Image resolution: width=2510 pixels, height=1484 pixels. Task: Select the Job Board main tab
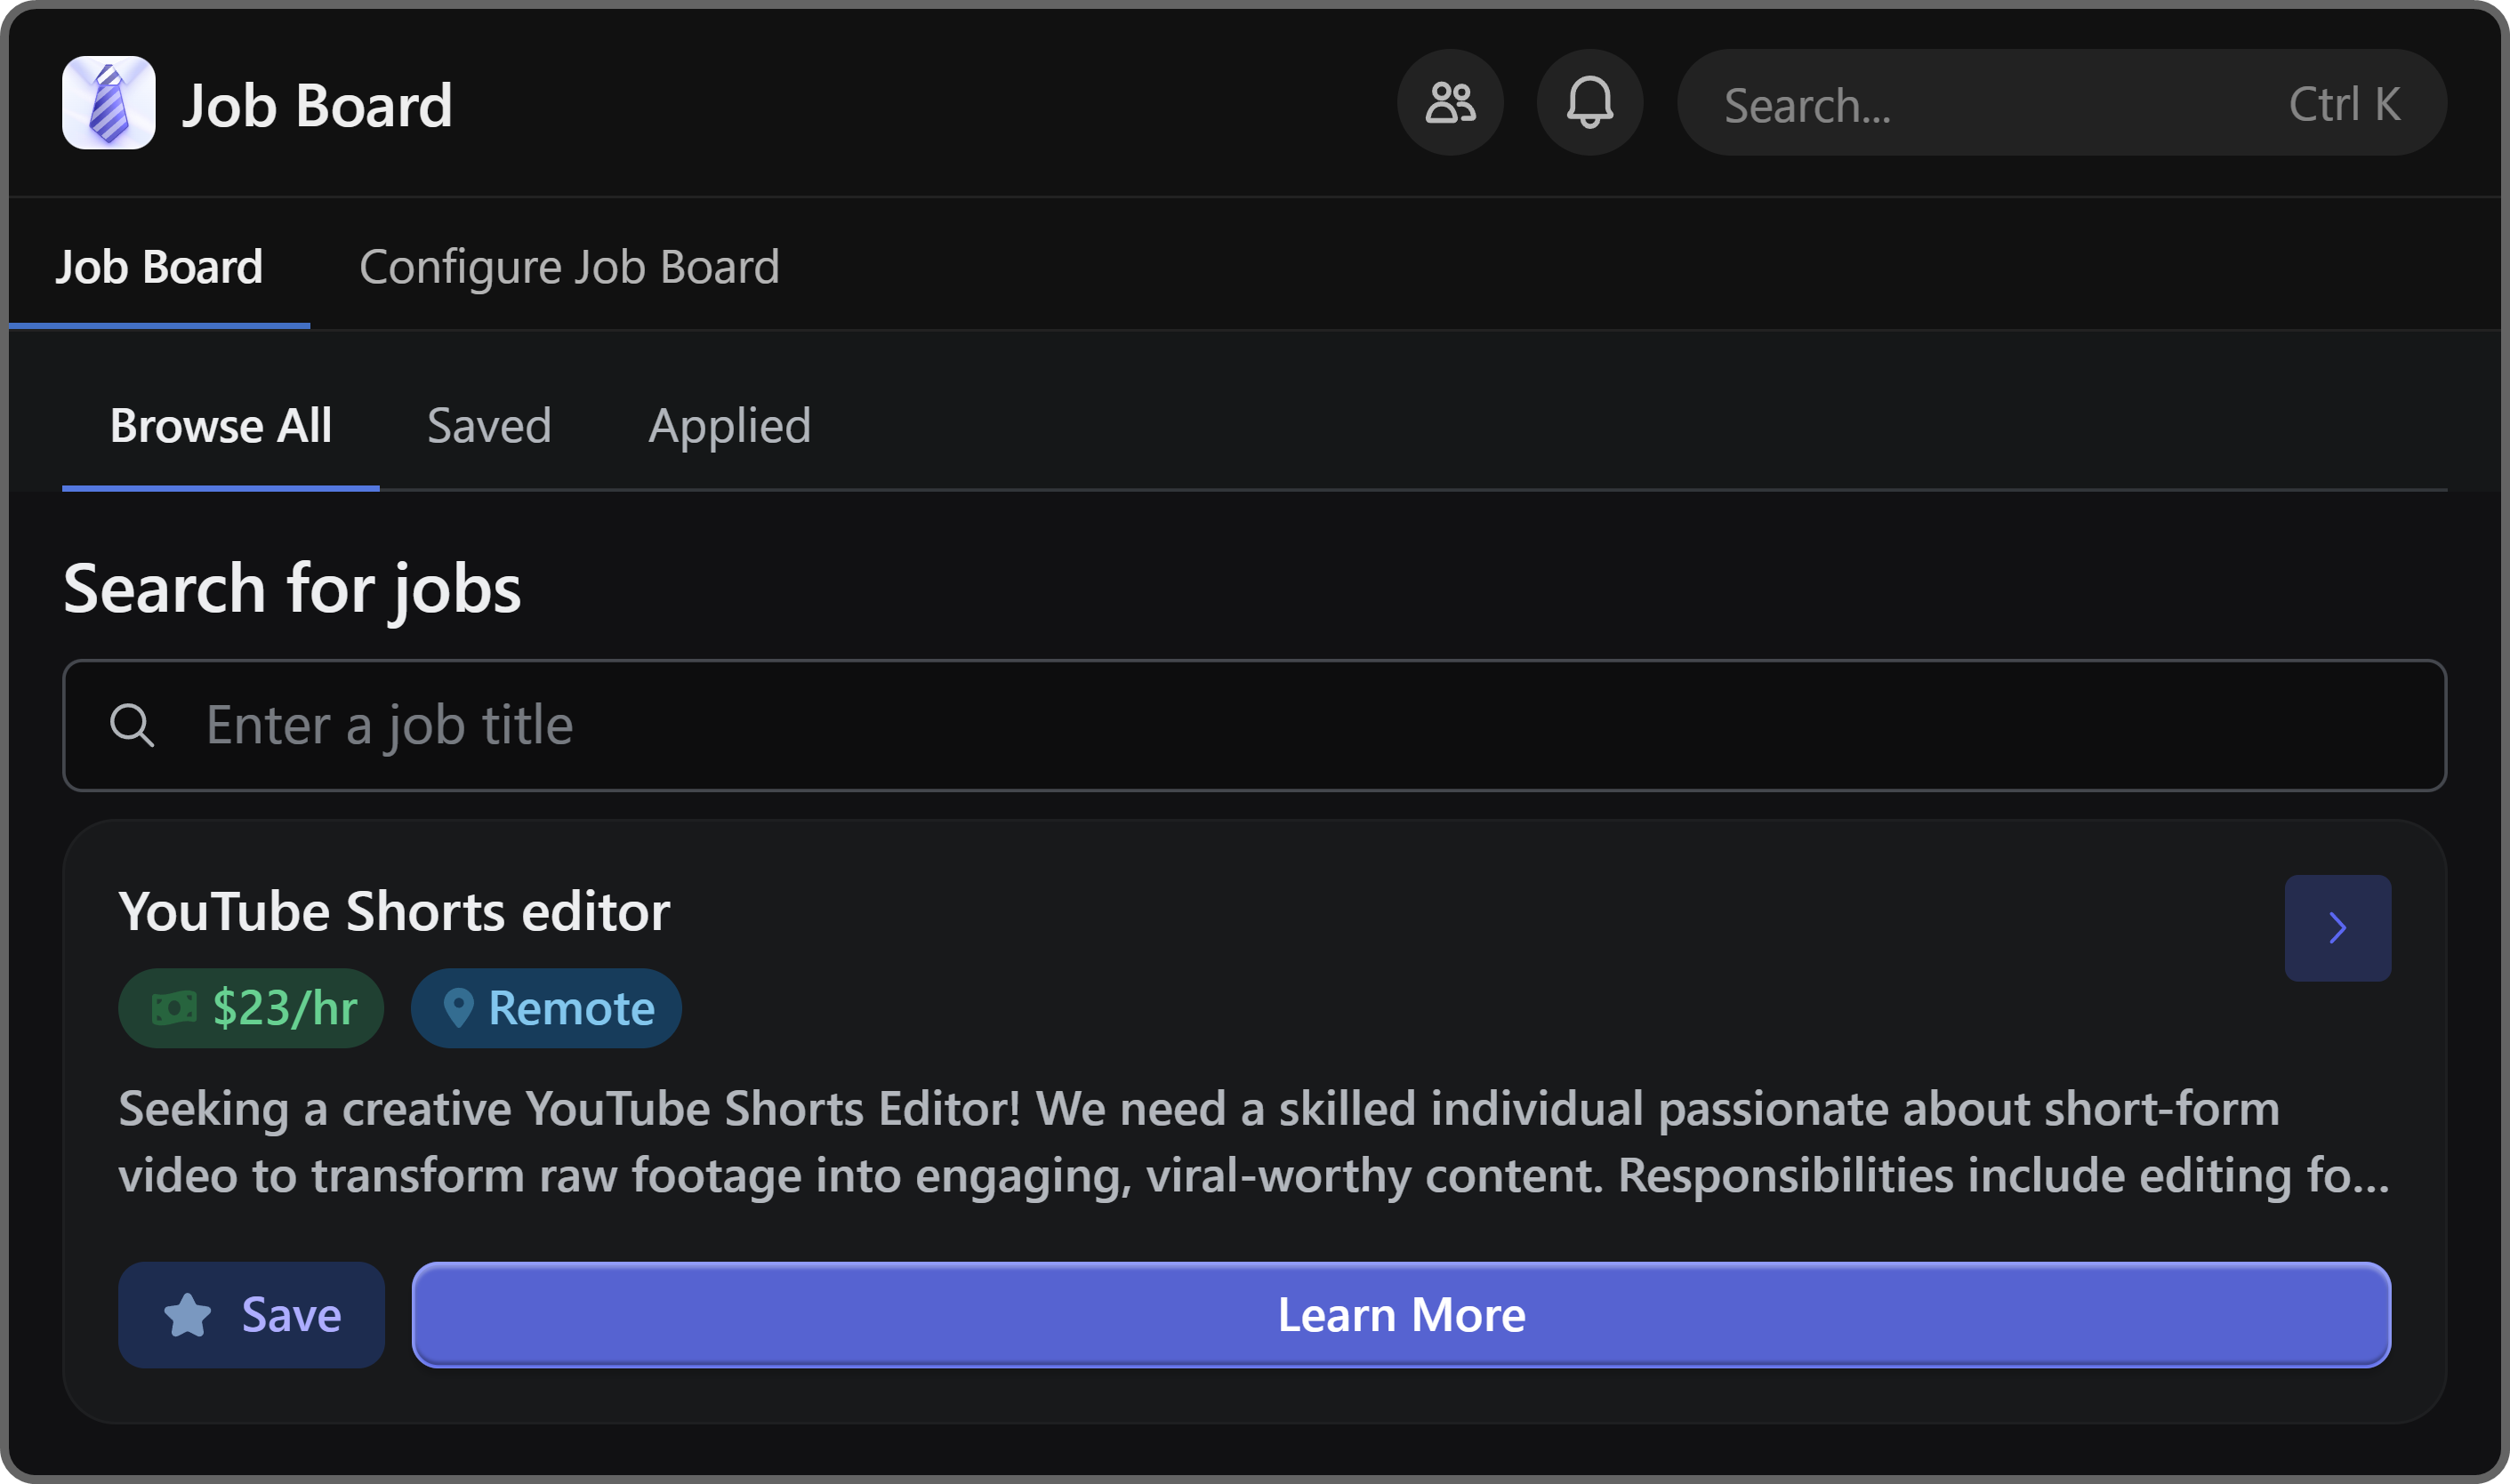(x=159, y=267)
